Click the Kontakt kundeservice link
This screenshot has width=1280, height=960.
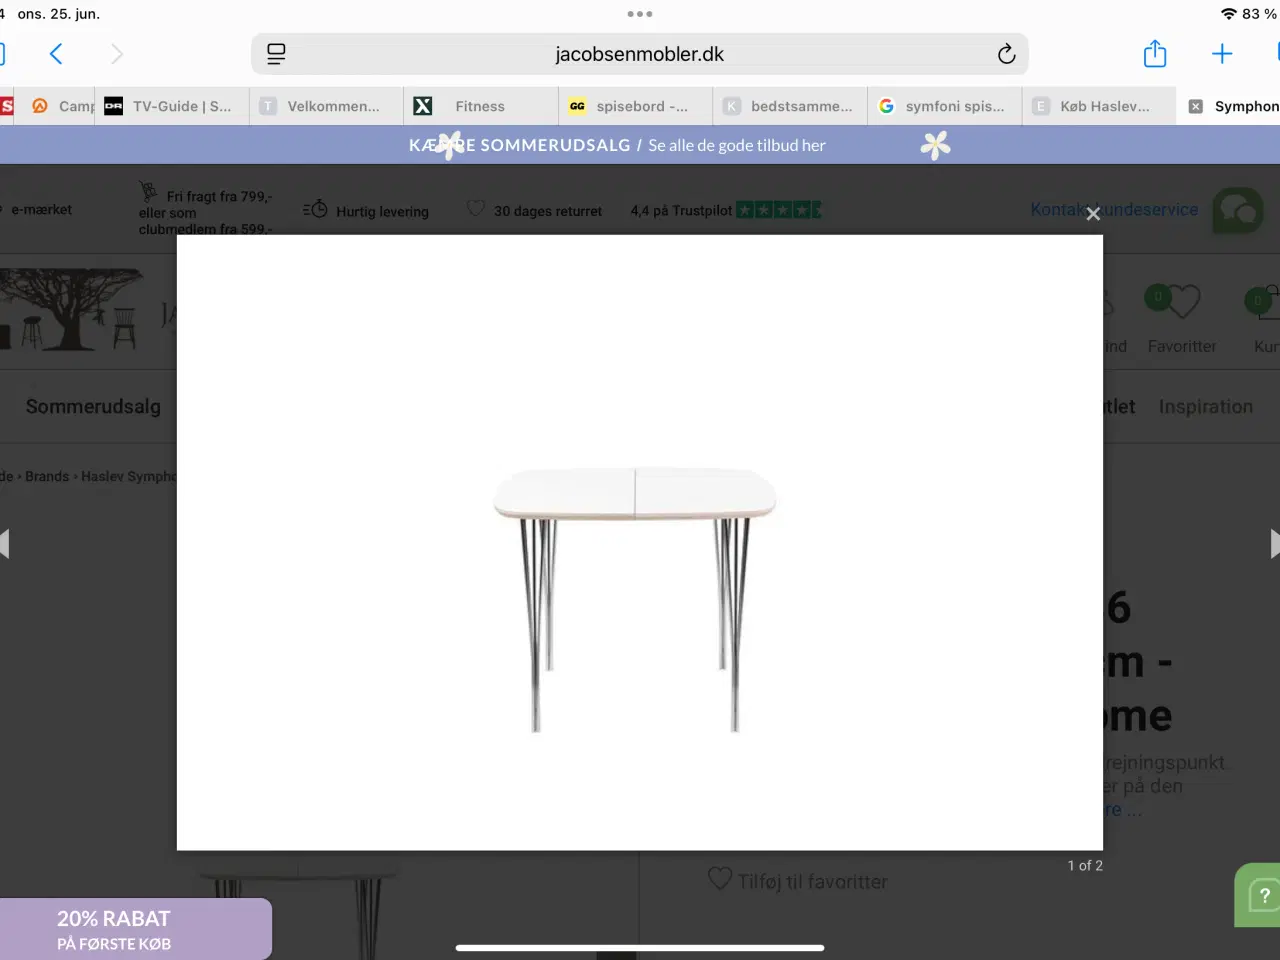(x=1114, y=209)
